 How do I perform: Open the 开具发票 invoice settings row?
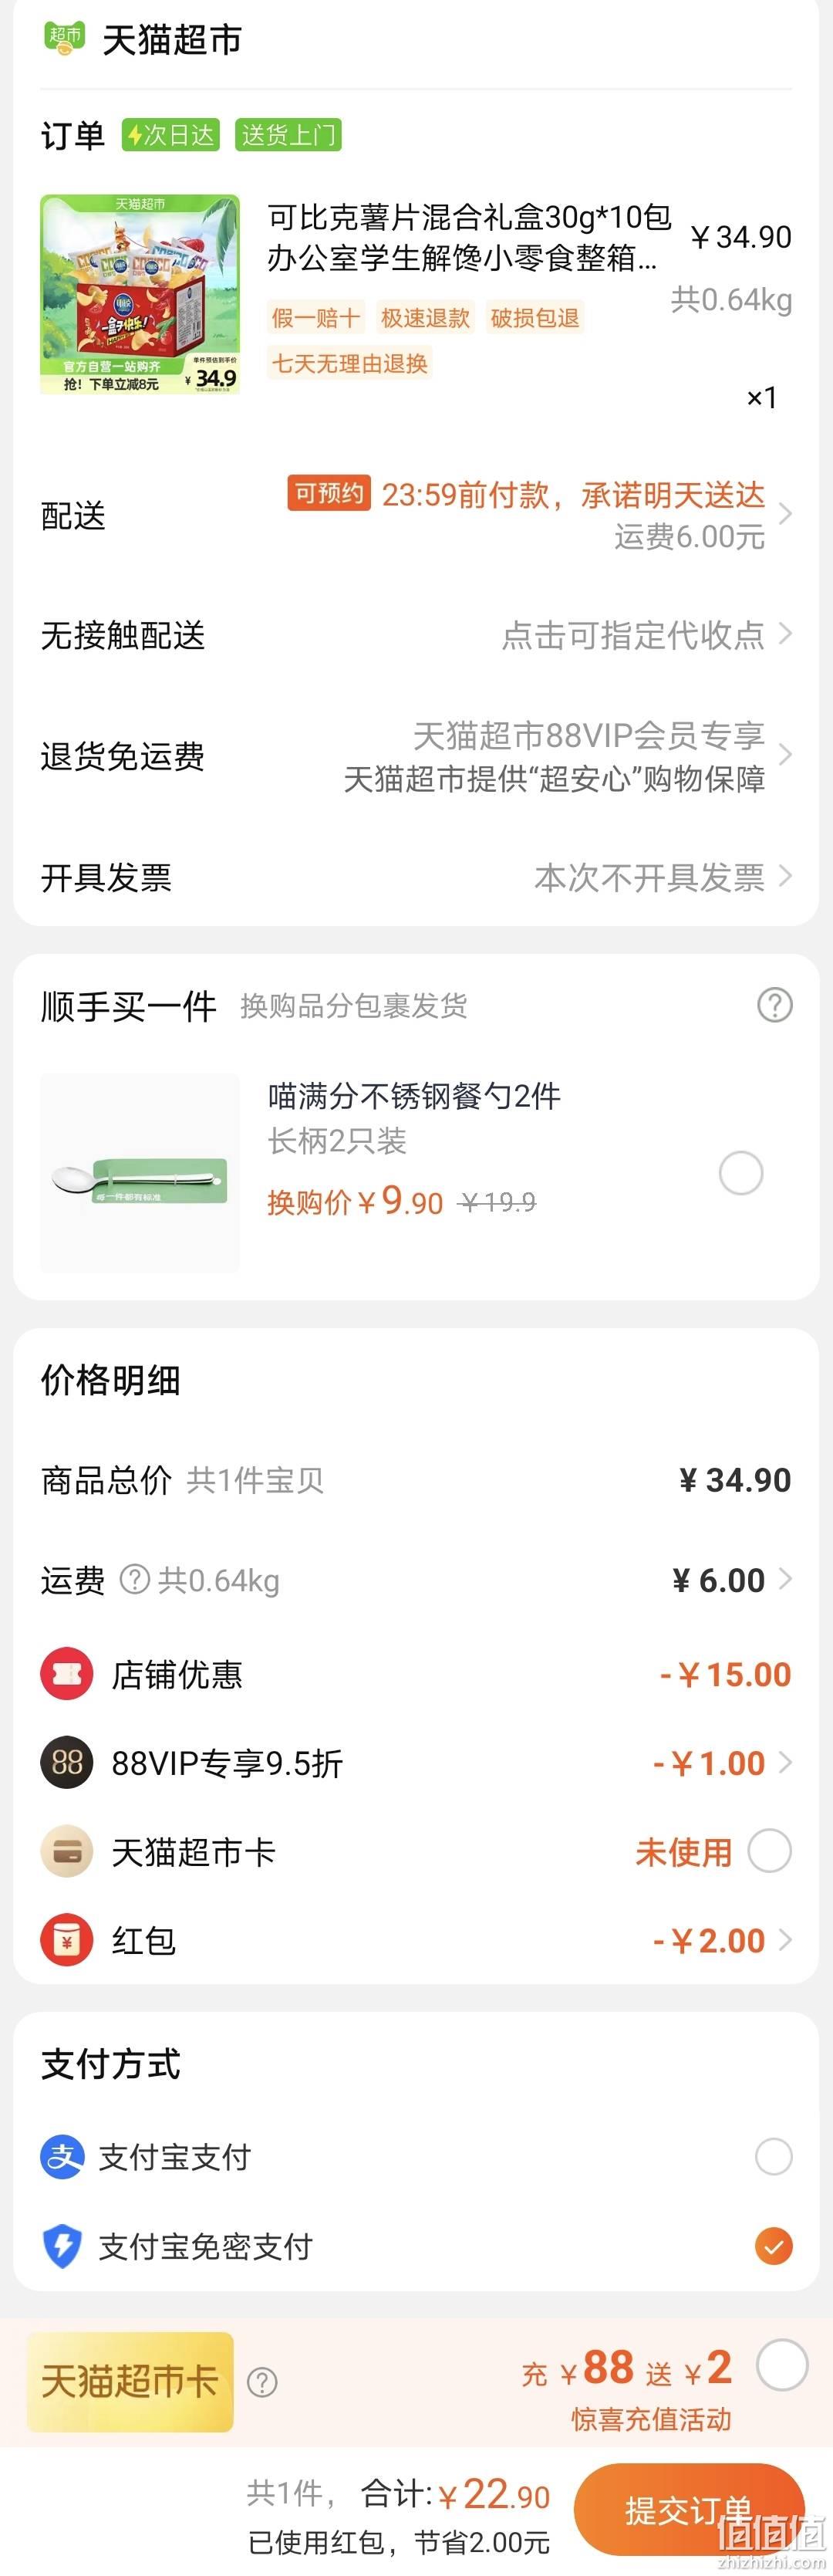coord(416,877)
